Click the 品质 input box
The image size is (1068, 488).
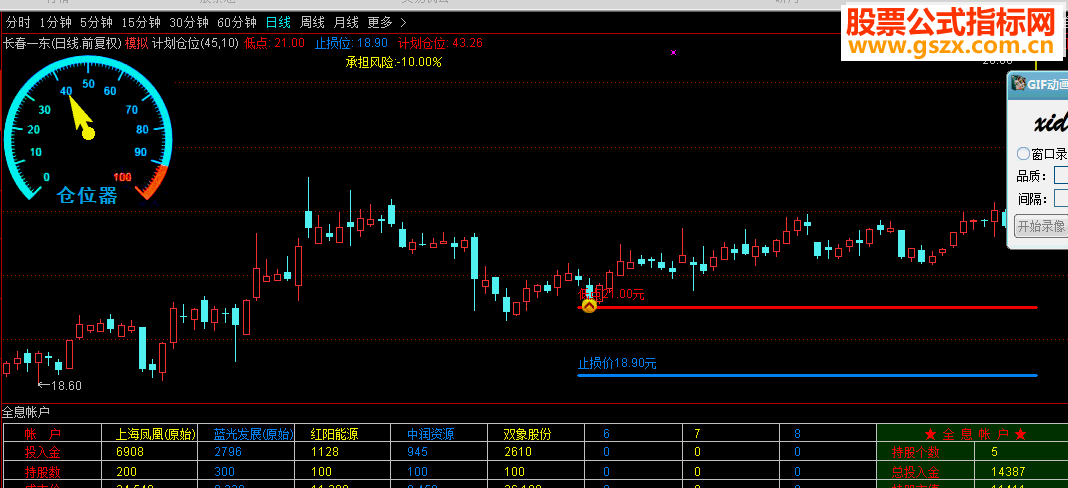(1061, 176)
